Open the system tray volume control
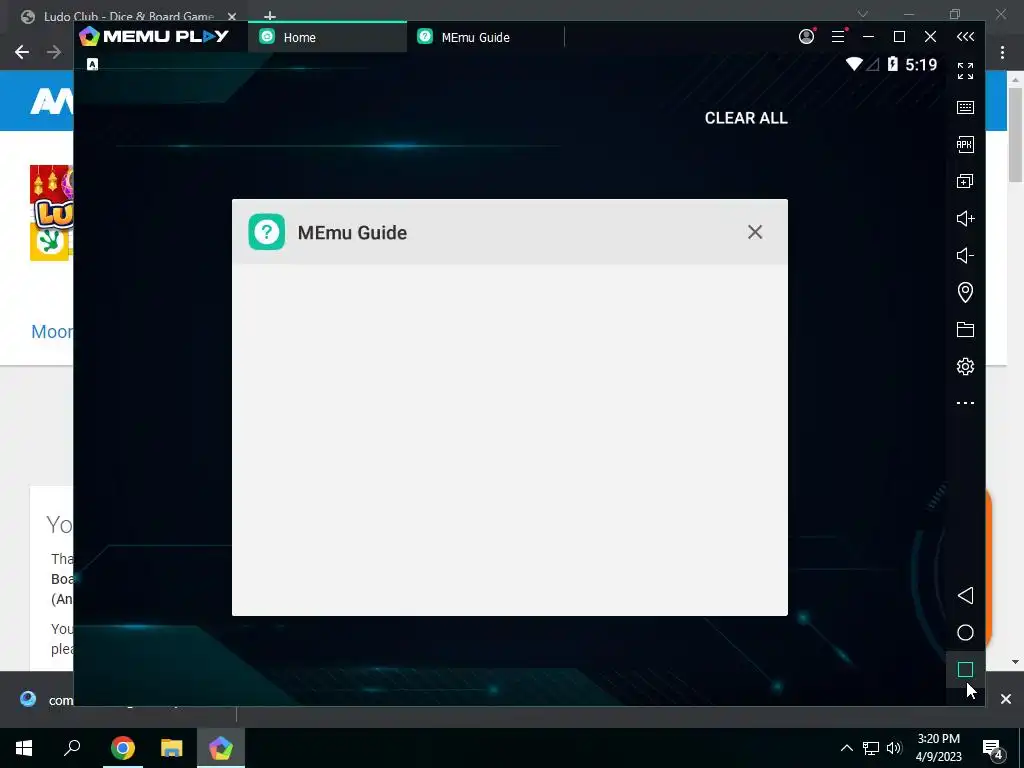Image resolution: width=1024 pixels, height=768 pixels. (x=894, y=748)
